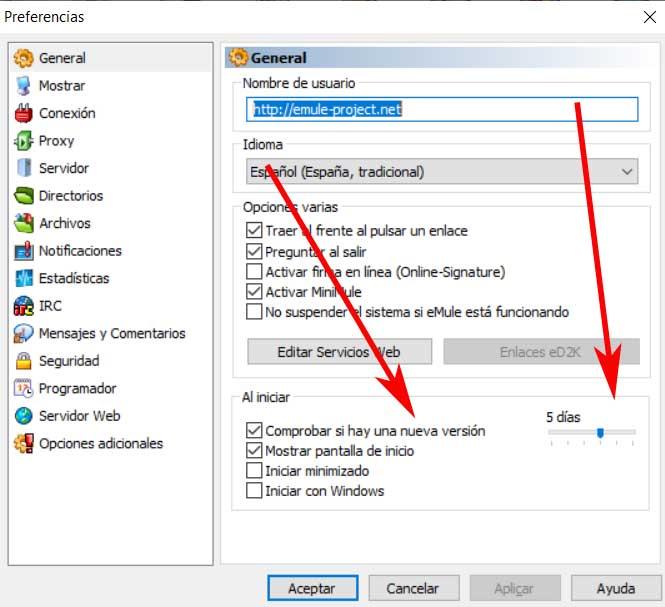Select the Notificaciones label in sidebar

click(80, 251)
